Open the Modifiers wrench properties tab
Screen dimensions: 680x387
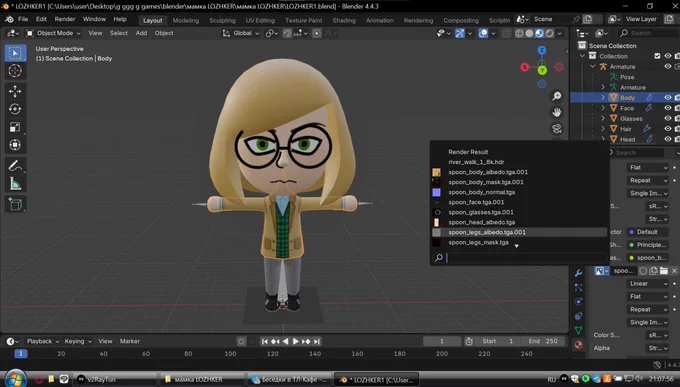tap(579, 273)
